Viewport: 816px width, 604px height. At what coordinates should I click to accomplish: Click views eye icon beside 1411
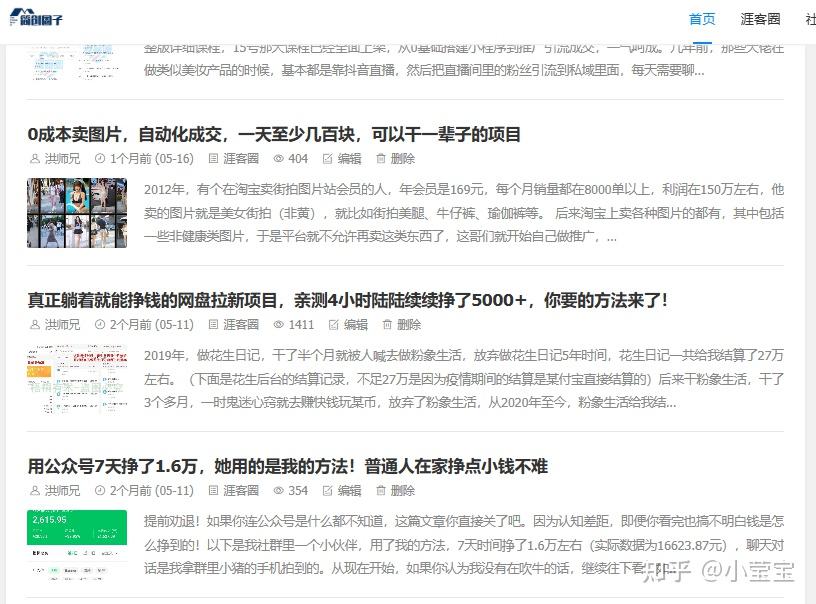click(x=278, y=325)
